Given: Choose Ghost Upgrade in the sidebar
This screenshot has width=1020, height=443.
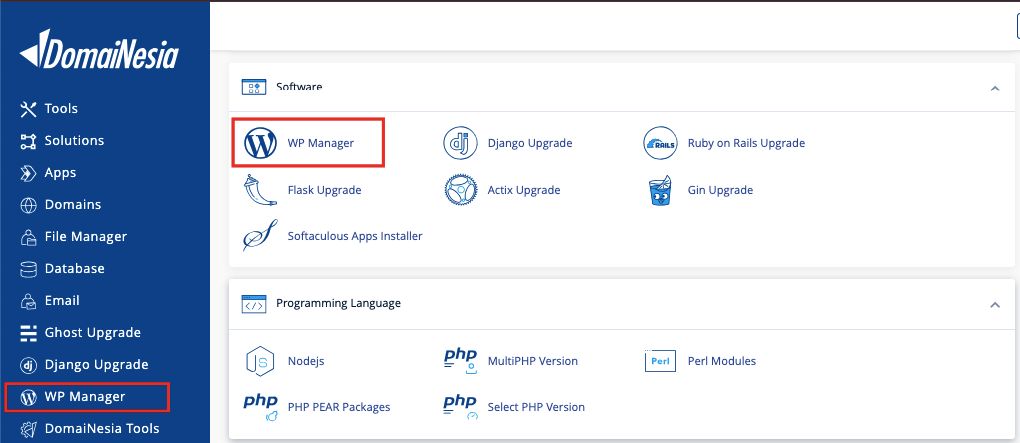Looking at the screenshot, I should pos(93,333).
